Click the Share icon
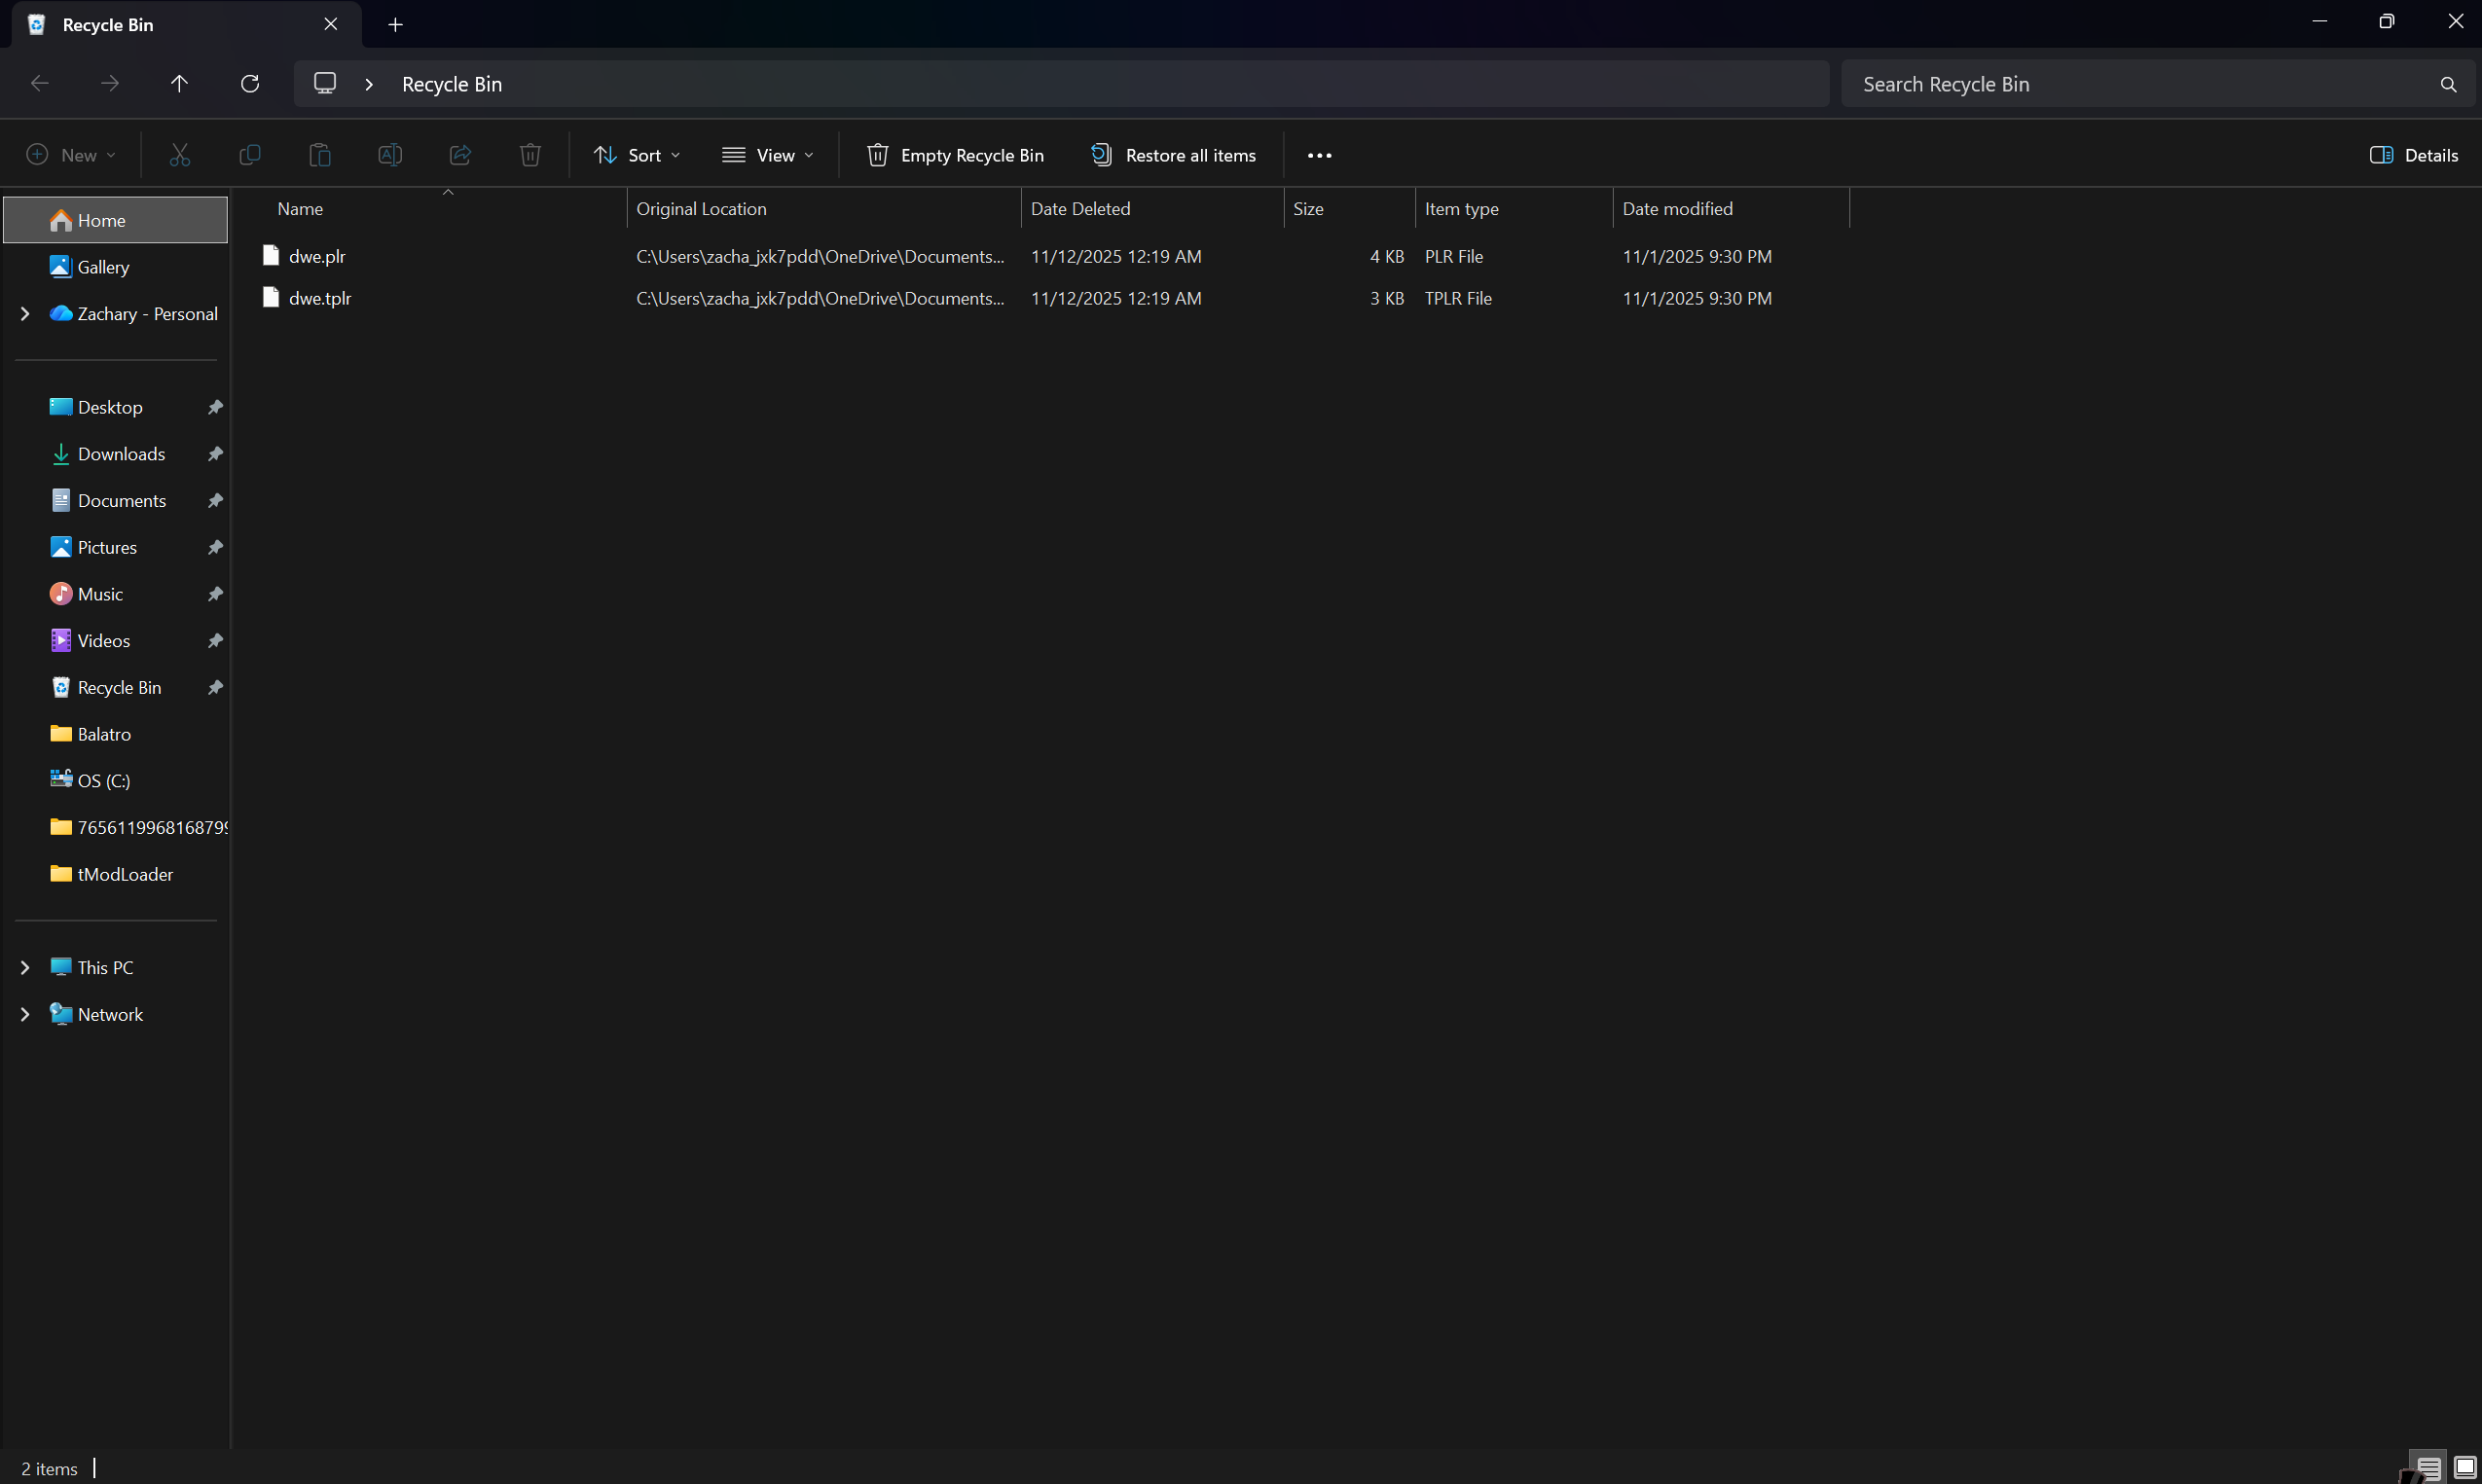Image resolution: width=2482 pixels, height=1484 pixels. [x=460, y=154]
